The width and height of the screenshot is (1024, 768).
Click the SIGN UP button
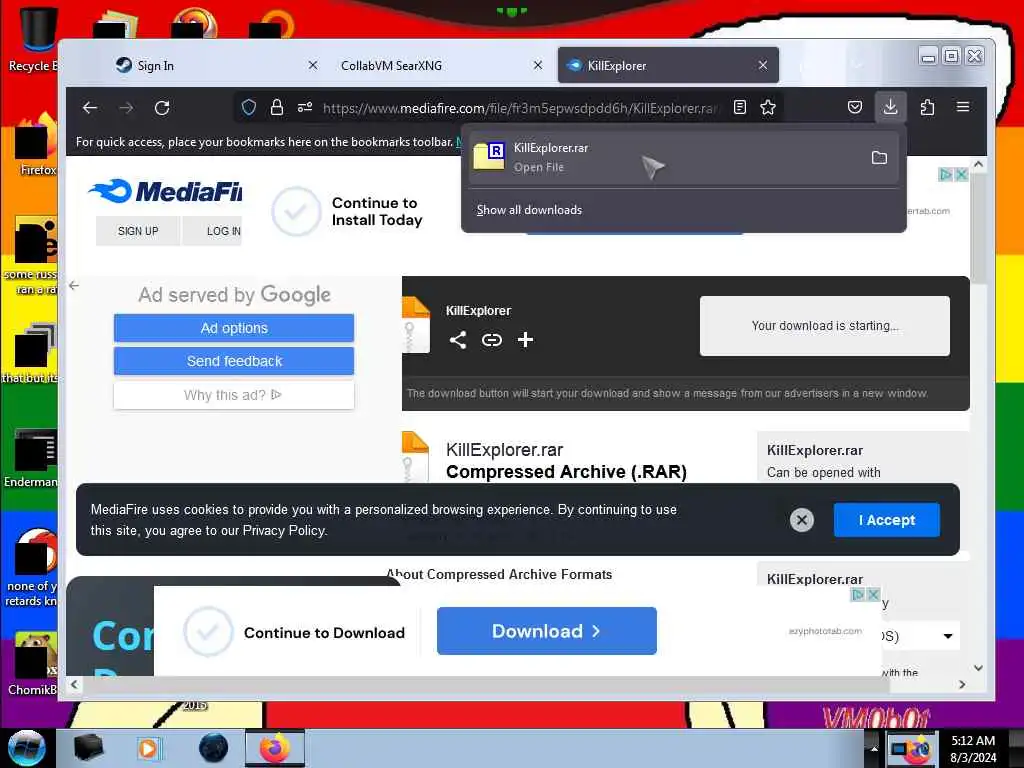click(138, 231)
